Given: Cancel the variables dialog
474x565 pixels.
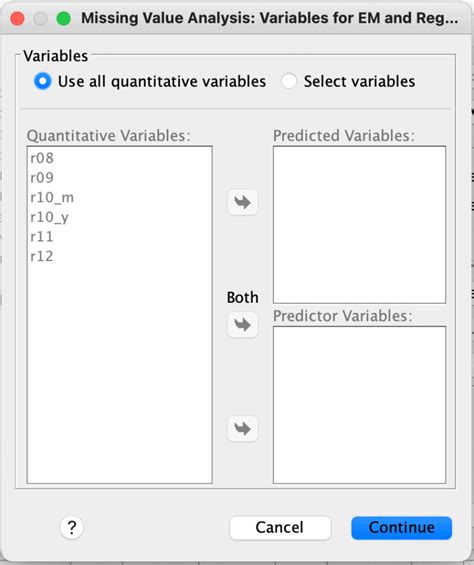Looking at the screenshot, I should point(280,528).
